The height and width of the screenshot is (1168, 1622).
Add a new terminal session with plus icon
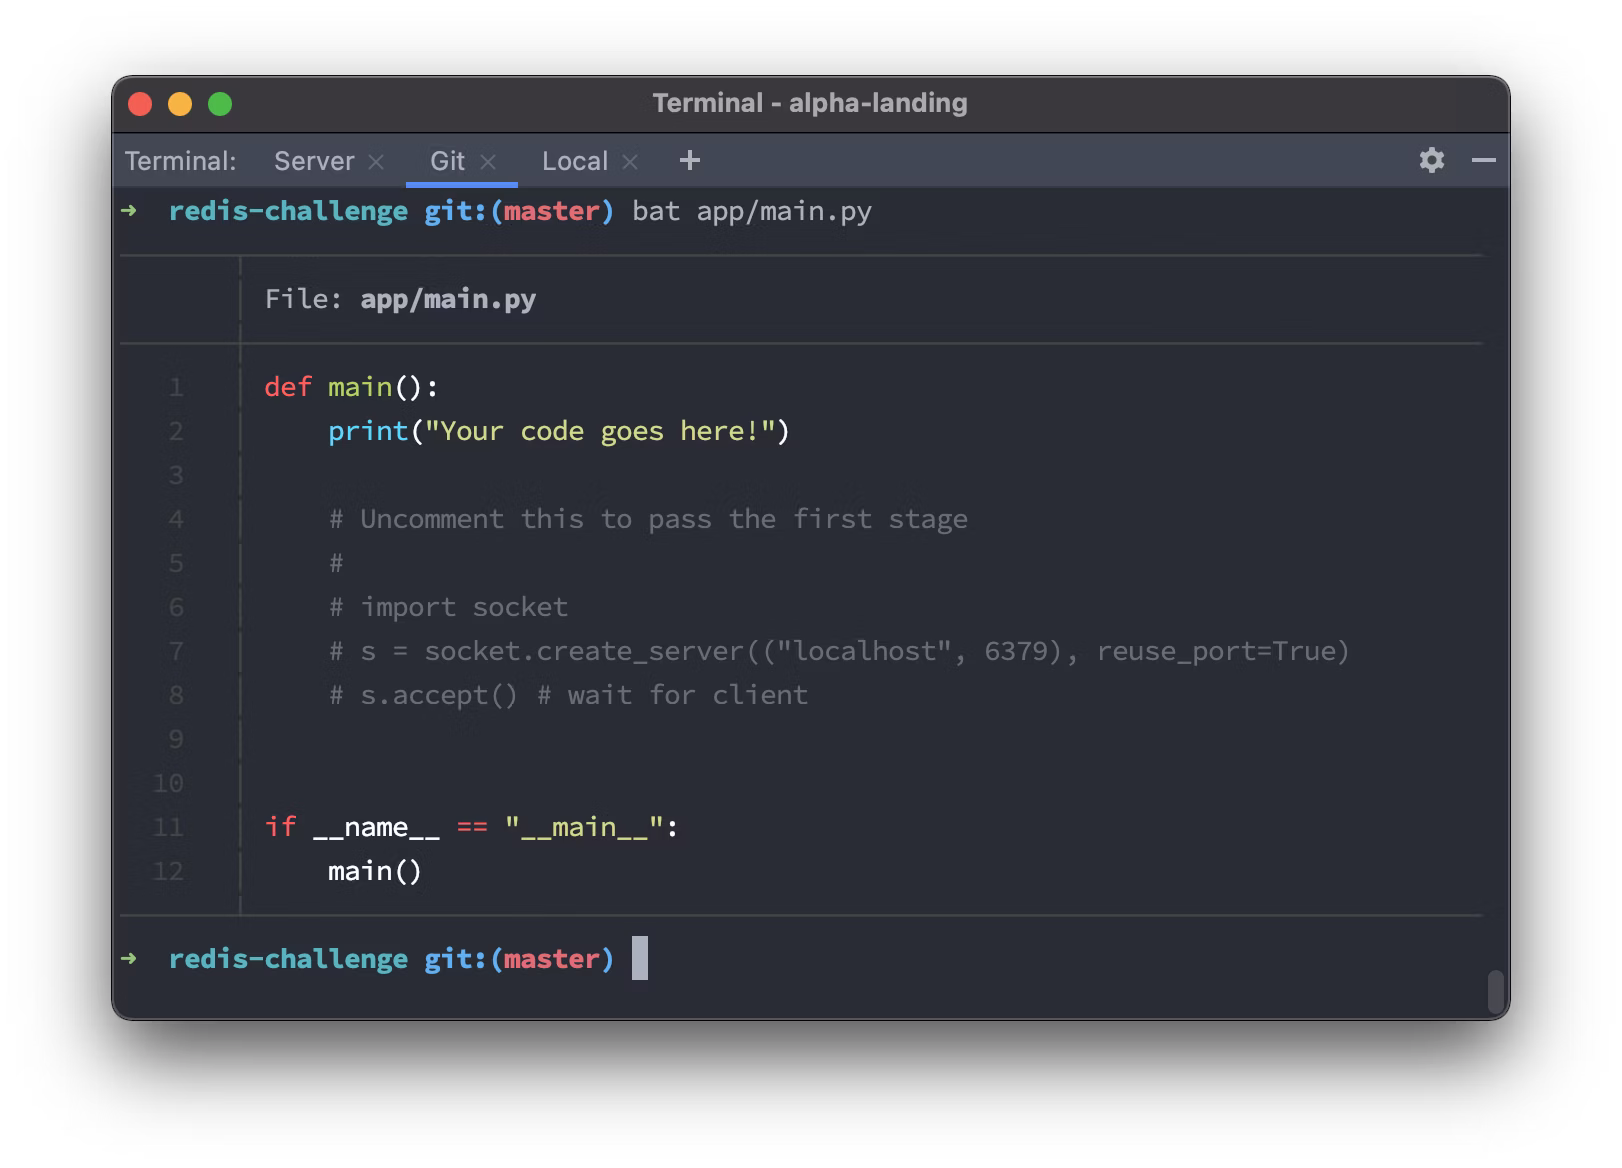point(690,160)
